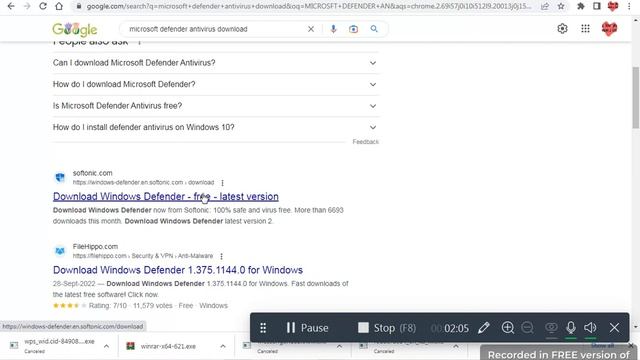Screen dimensions: 640x360
Task: Share this page from address bar
Action: point(545,6)
